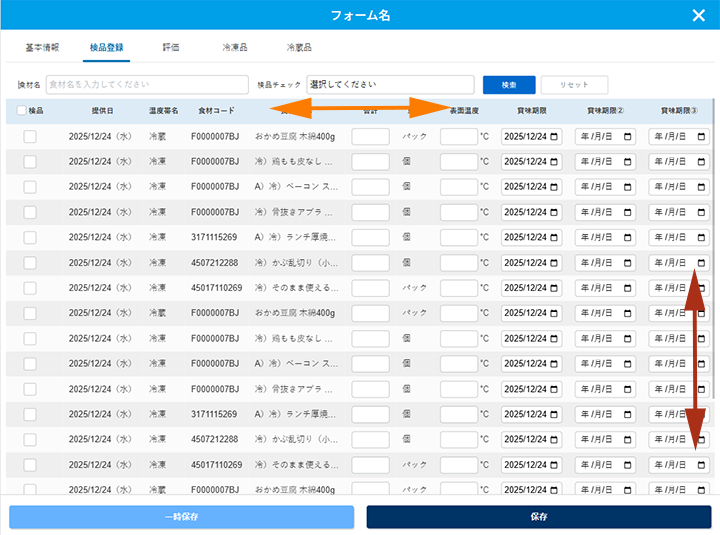Open 賞味期限③ calendar icon in first 鶏もも皮なし row
Image resolution: width=720 pixels, height=535 pixels.
click(701, 162)
